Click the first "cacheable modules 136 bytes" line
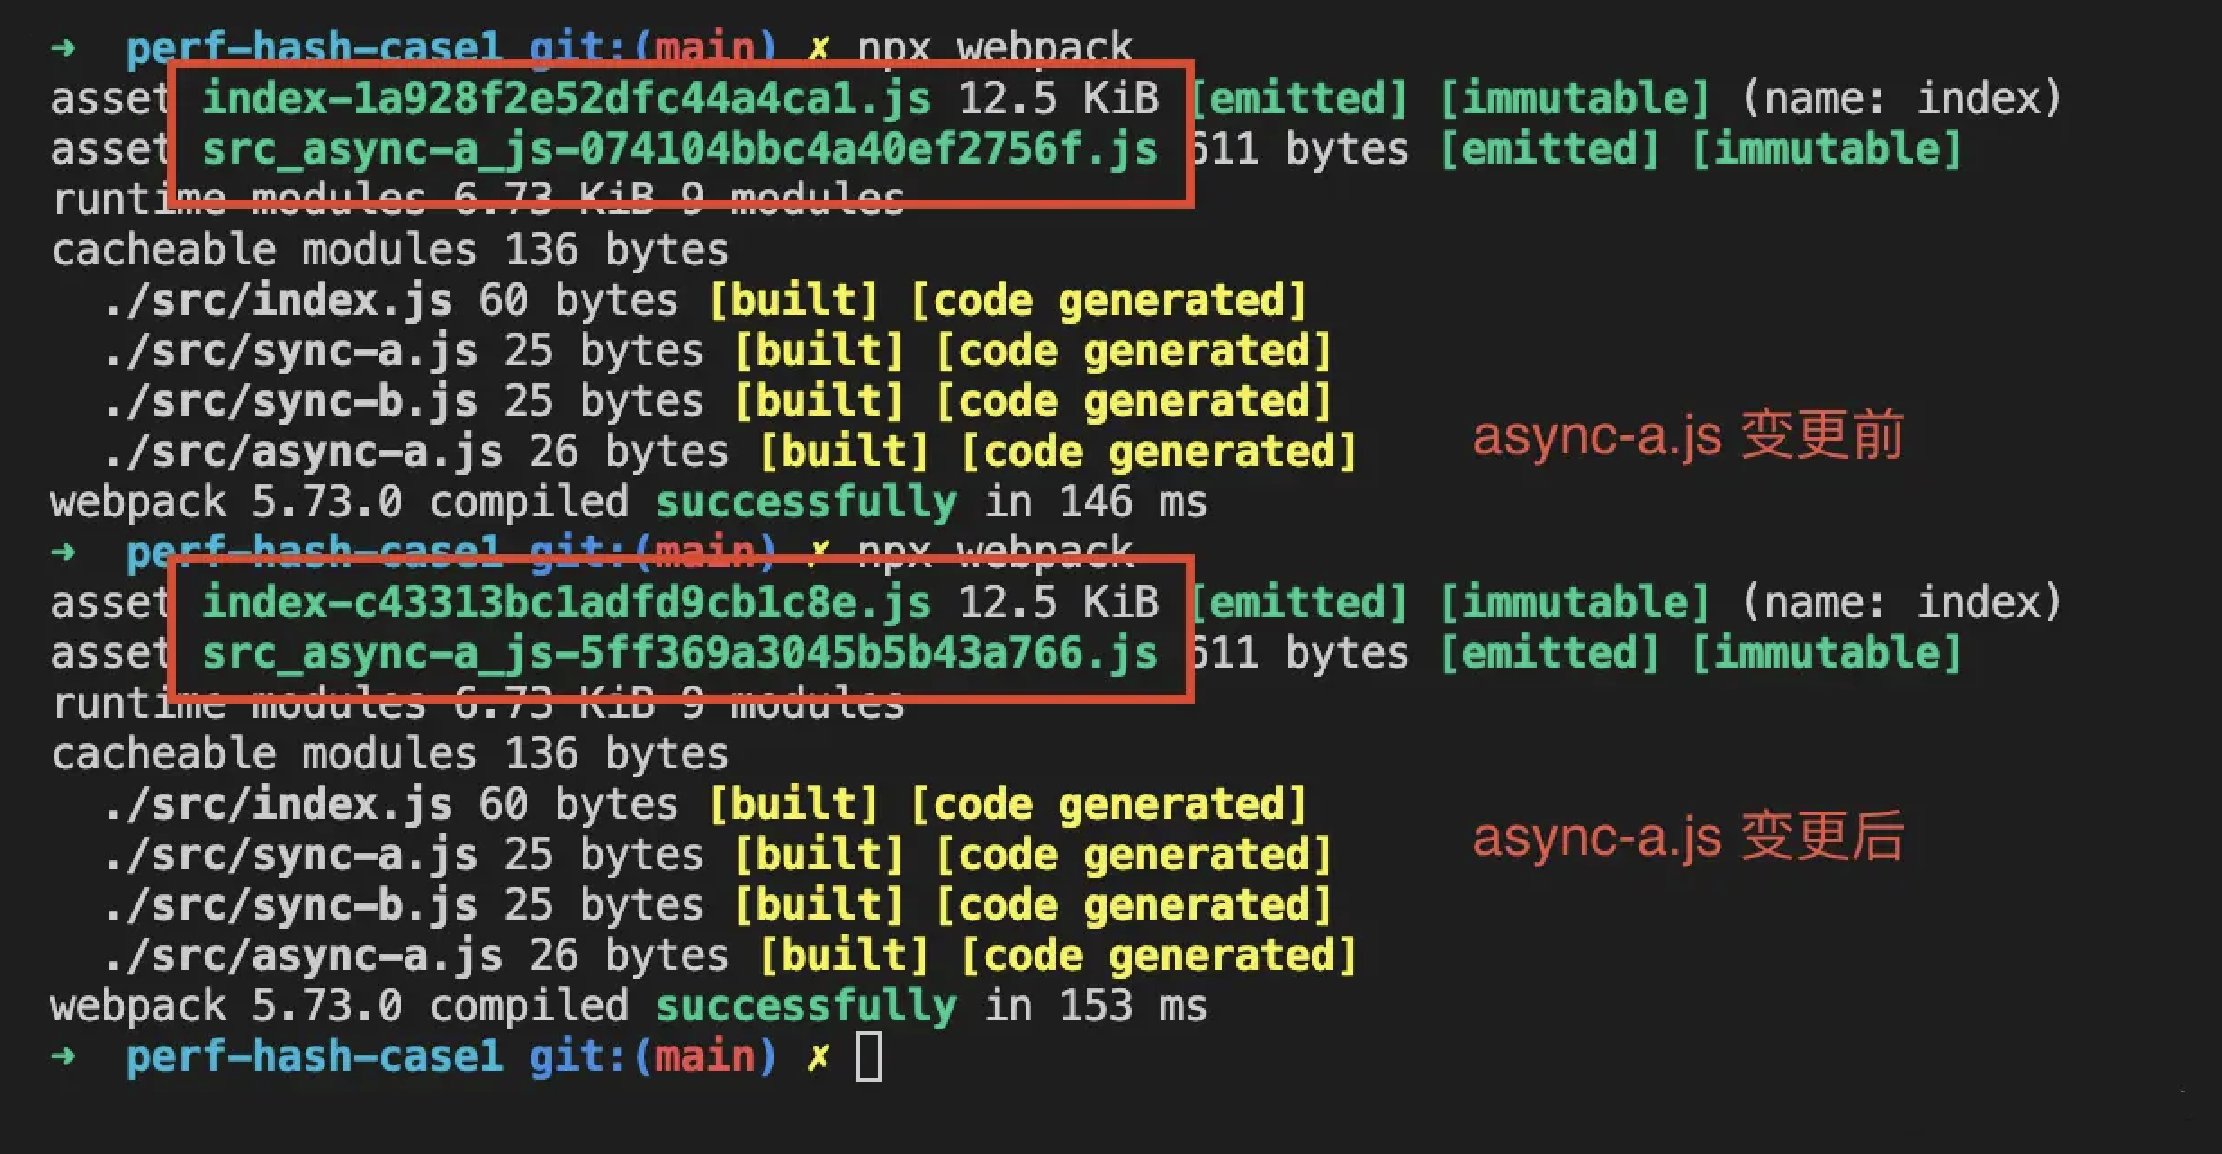 click(390, 250)
